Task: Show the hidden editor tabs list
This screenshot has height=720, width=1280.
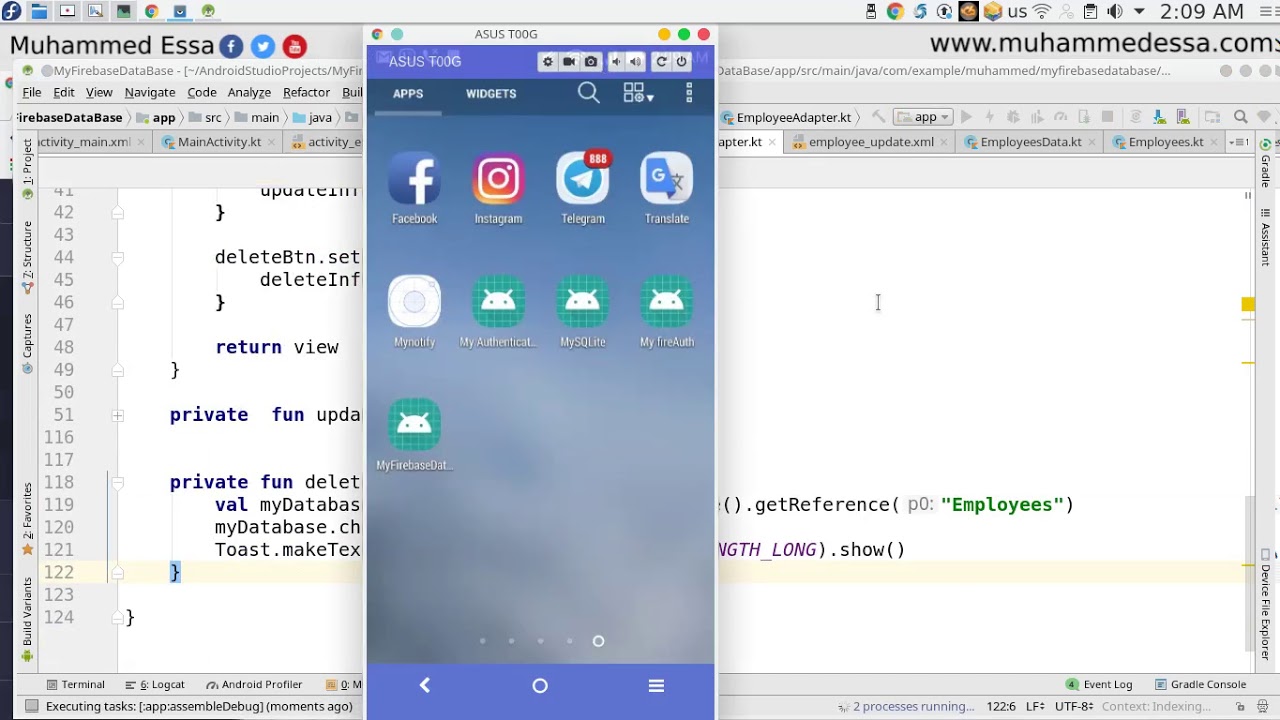Action: click(x=1238, y=142)
